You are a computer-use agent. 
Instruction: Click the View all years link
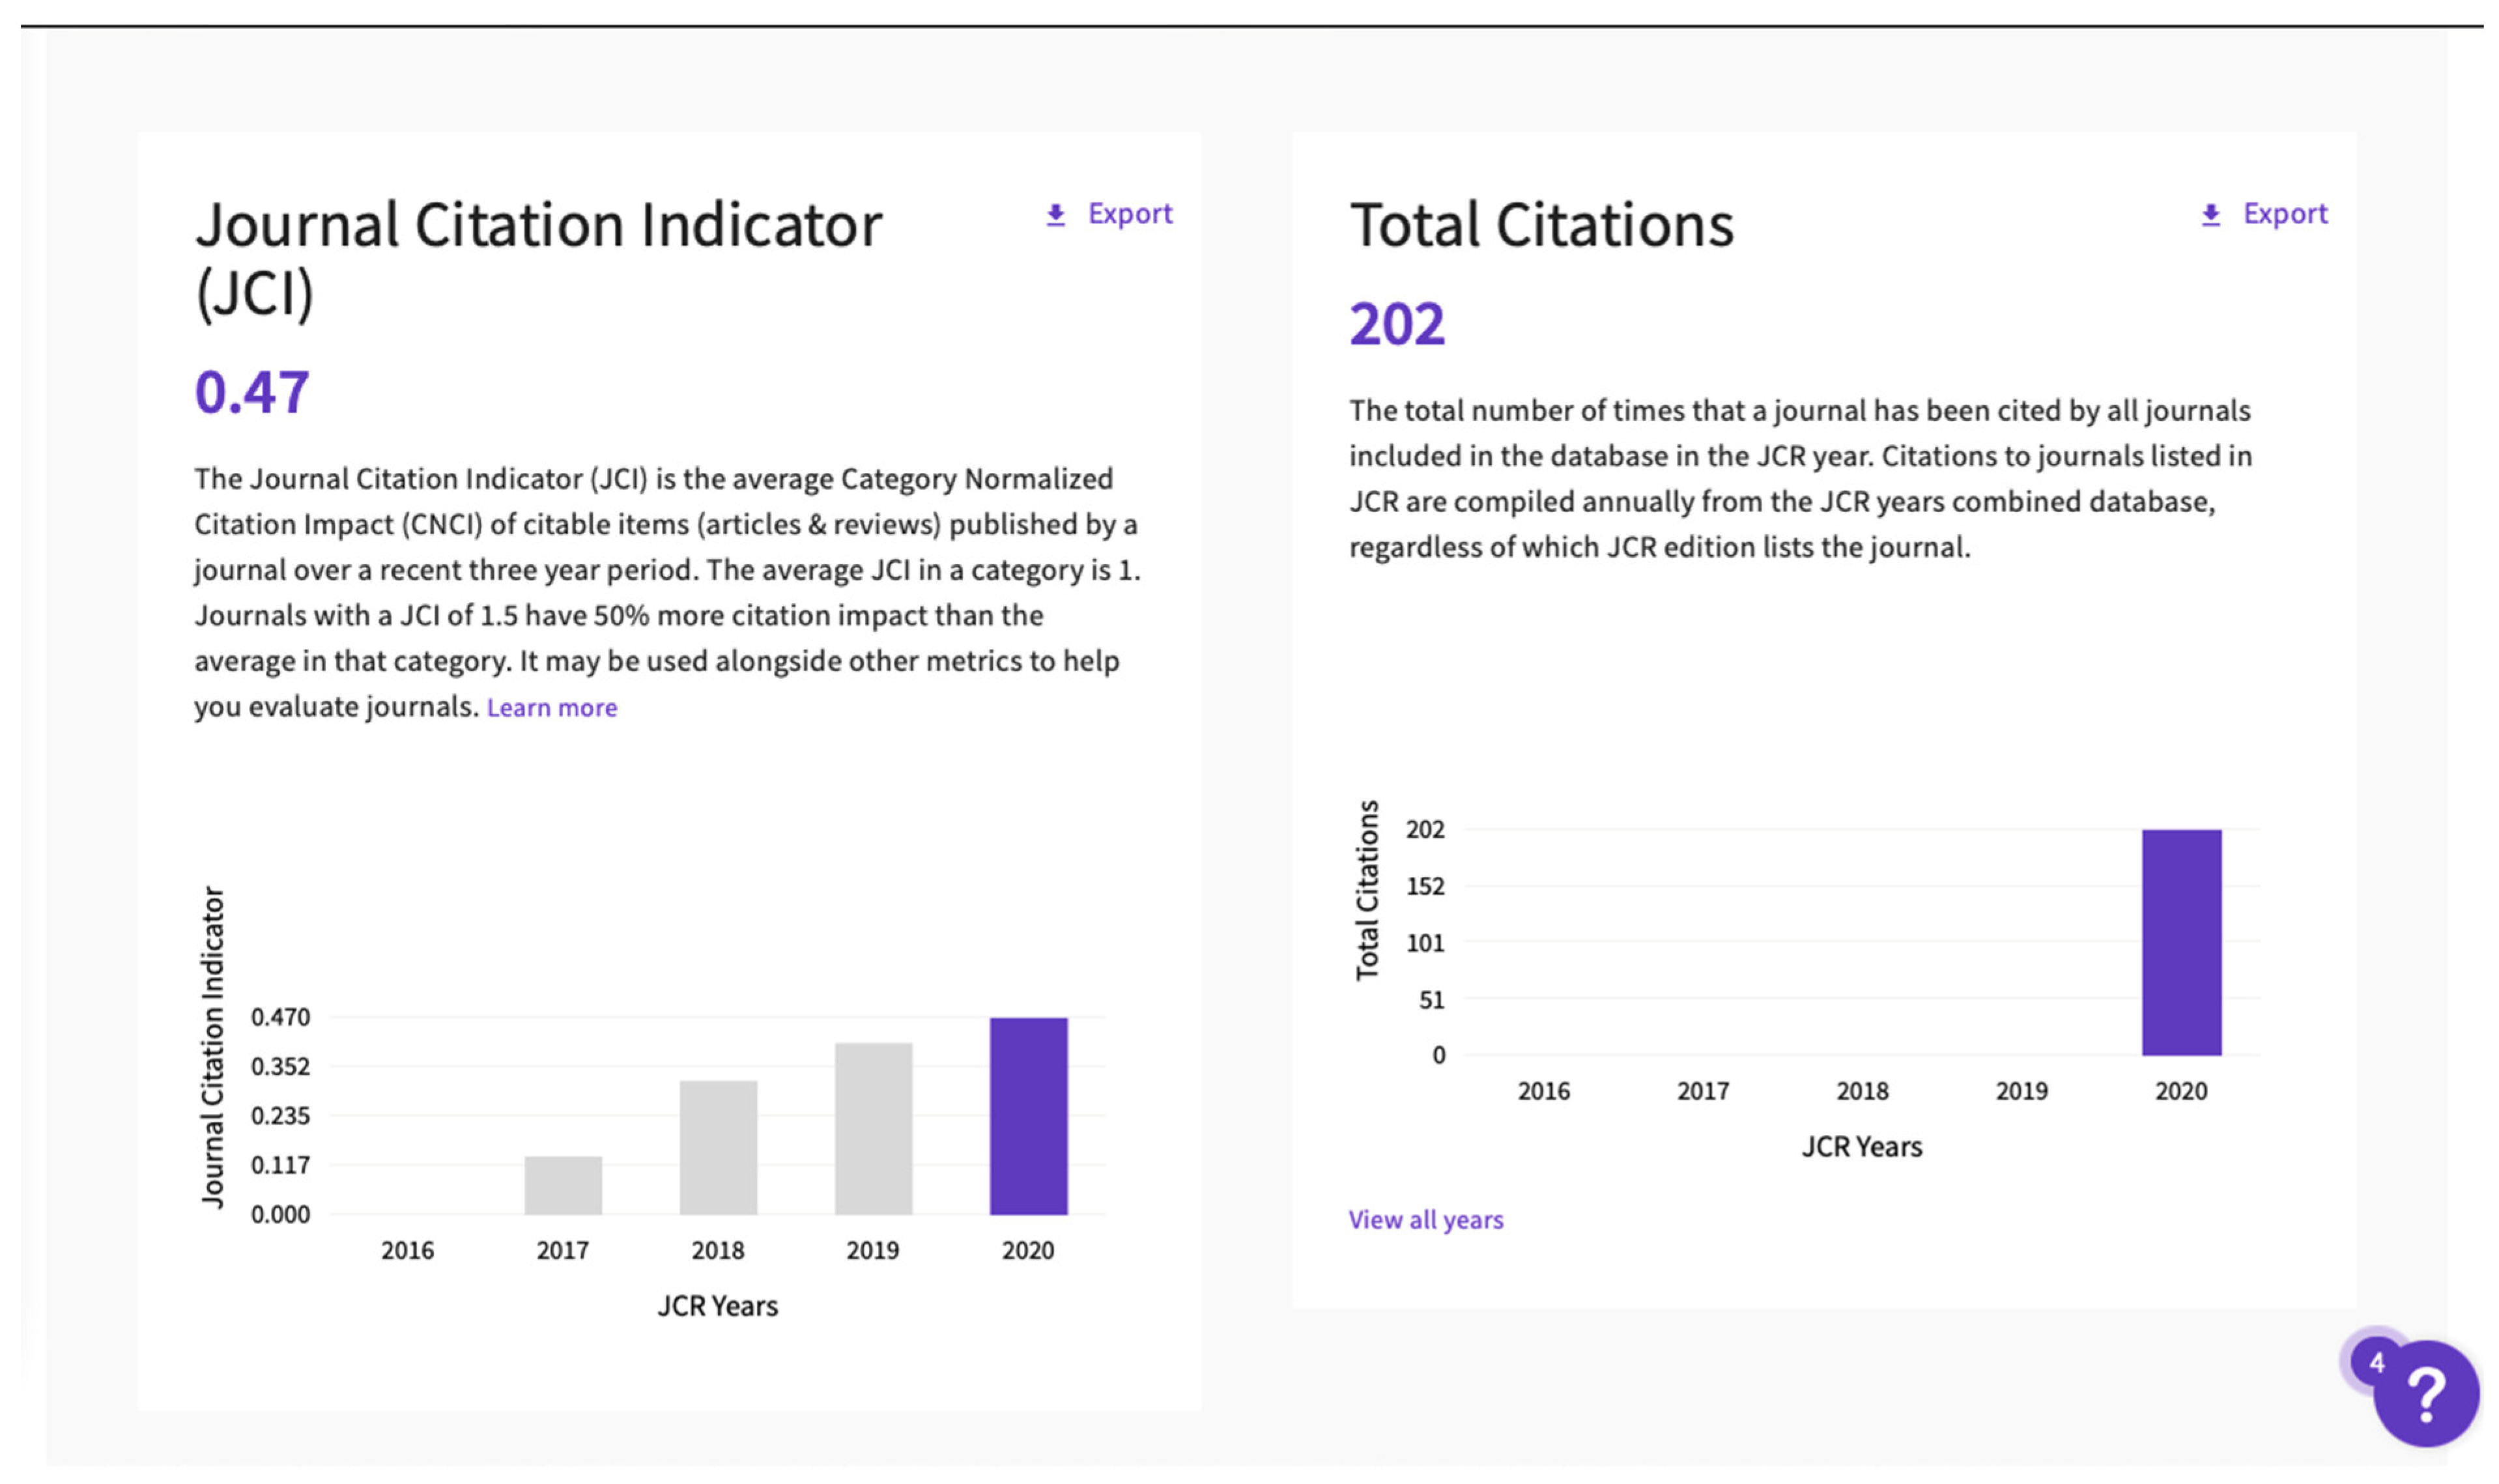[1425, 1220]
